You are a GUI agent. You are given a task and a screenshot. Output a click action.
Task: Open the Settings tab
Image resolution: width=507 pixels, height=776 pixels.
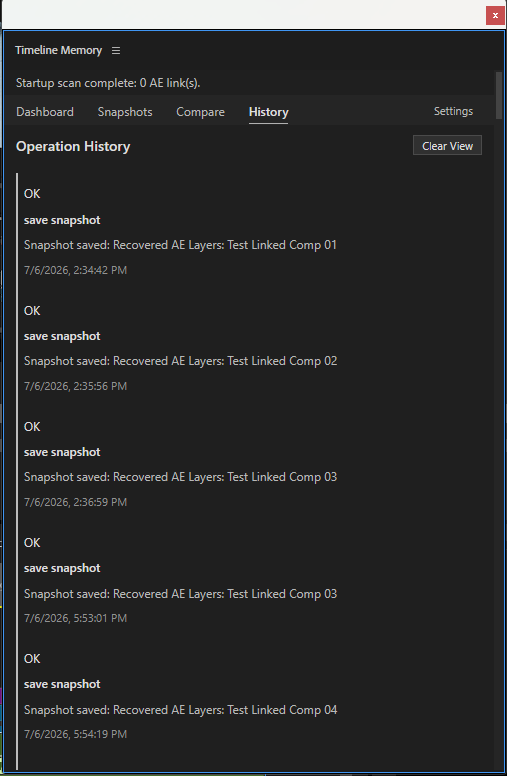click(x=454, y=111)
